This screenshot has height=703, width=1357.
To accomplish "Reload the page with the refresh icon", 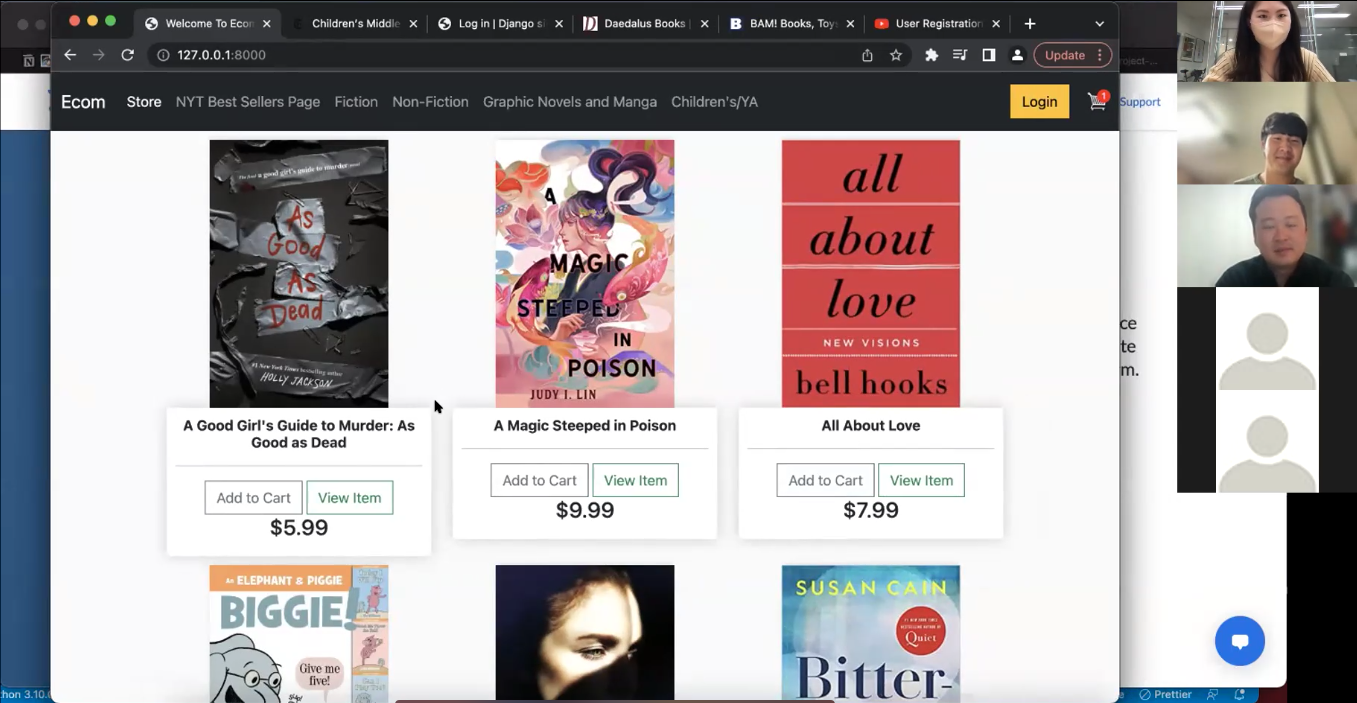I will point(127,55).
